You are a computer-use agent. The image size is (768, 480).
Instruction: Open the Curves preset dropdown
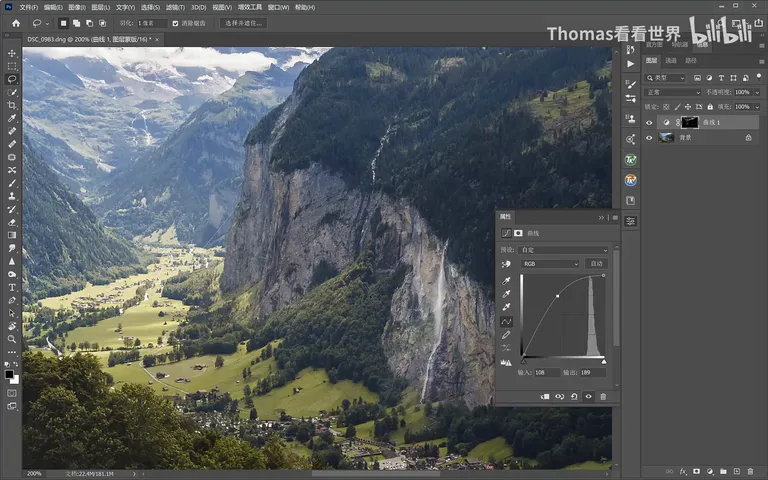pos(565,250)
